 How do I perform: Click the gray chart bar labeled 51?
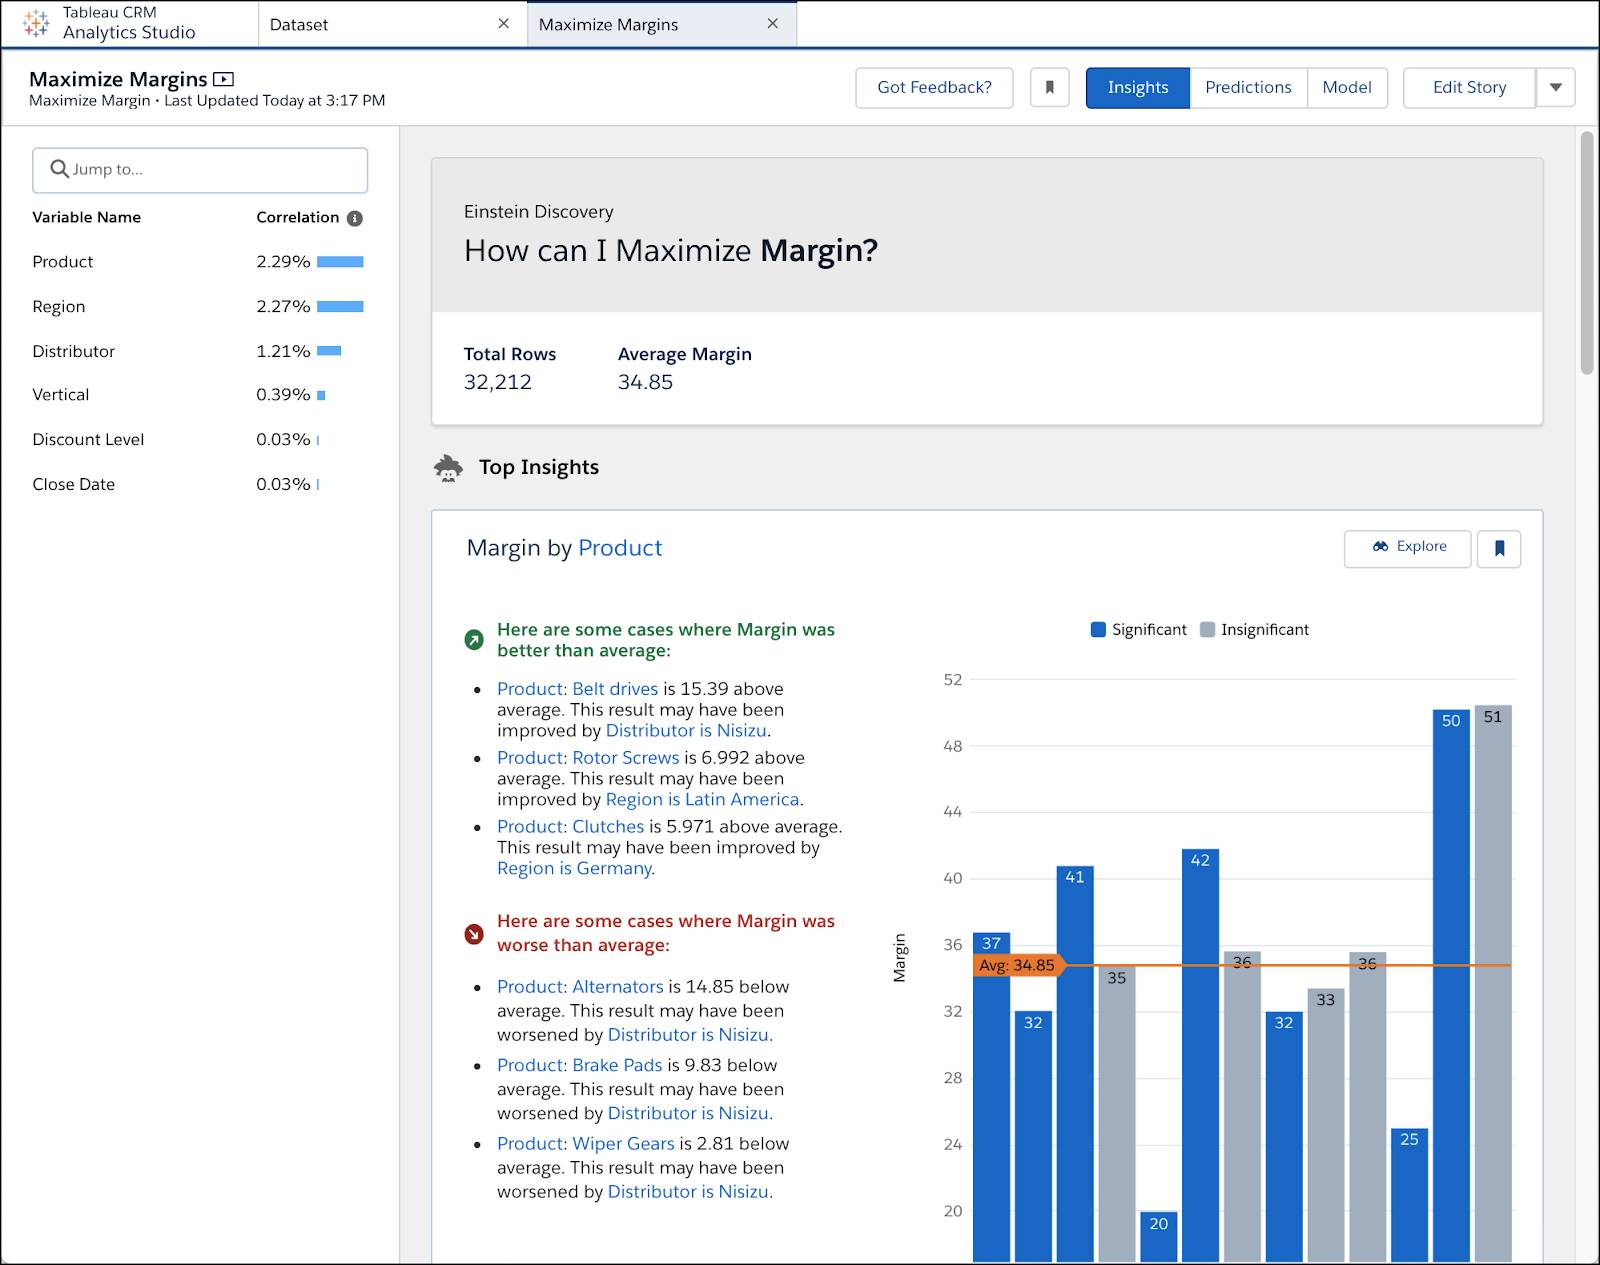tap(1493, 983)
